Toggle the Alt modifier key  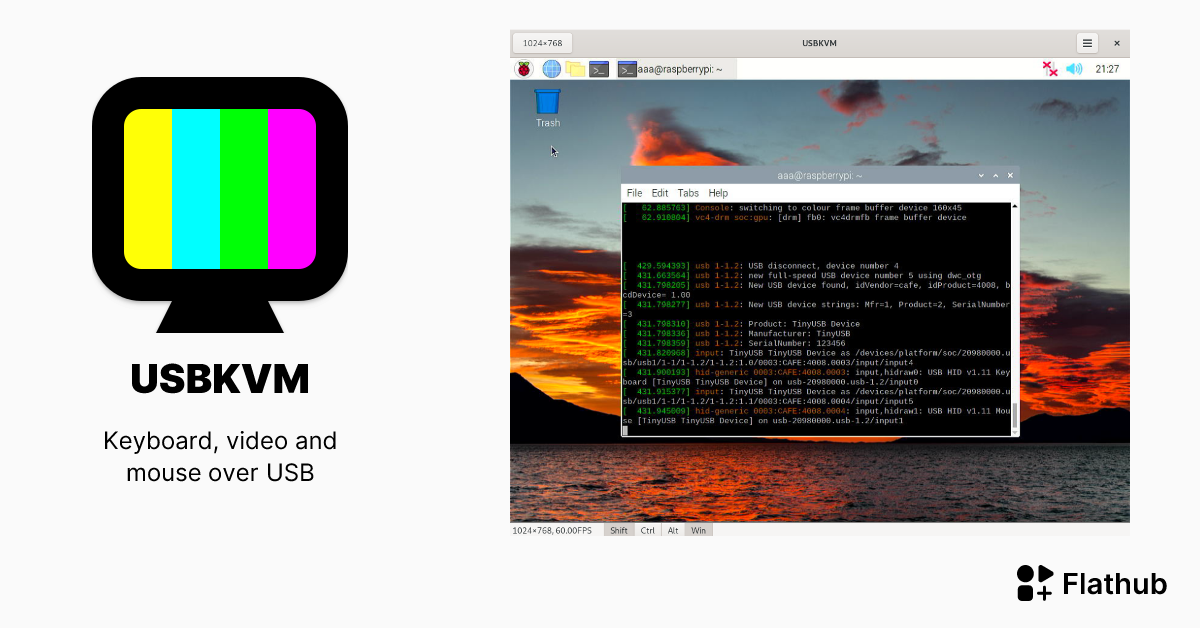[672, 529]
